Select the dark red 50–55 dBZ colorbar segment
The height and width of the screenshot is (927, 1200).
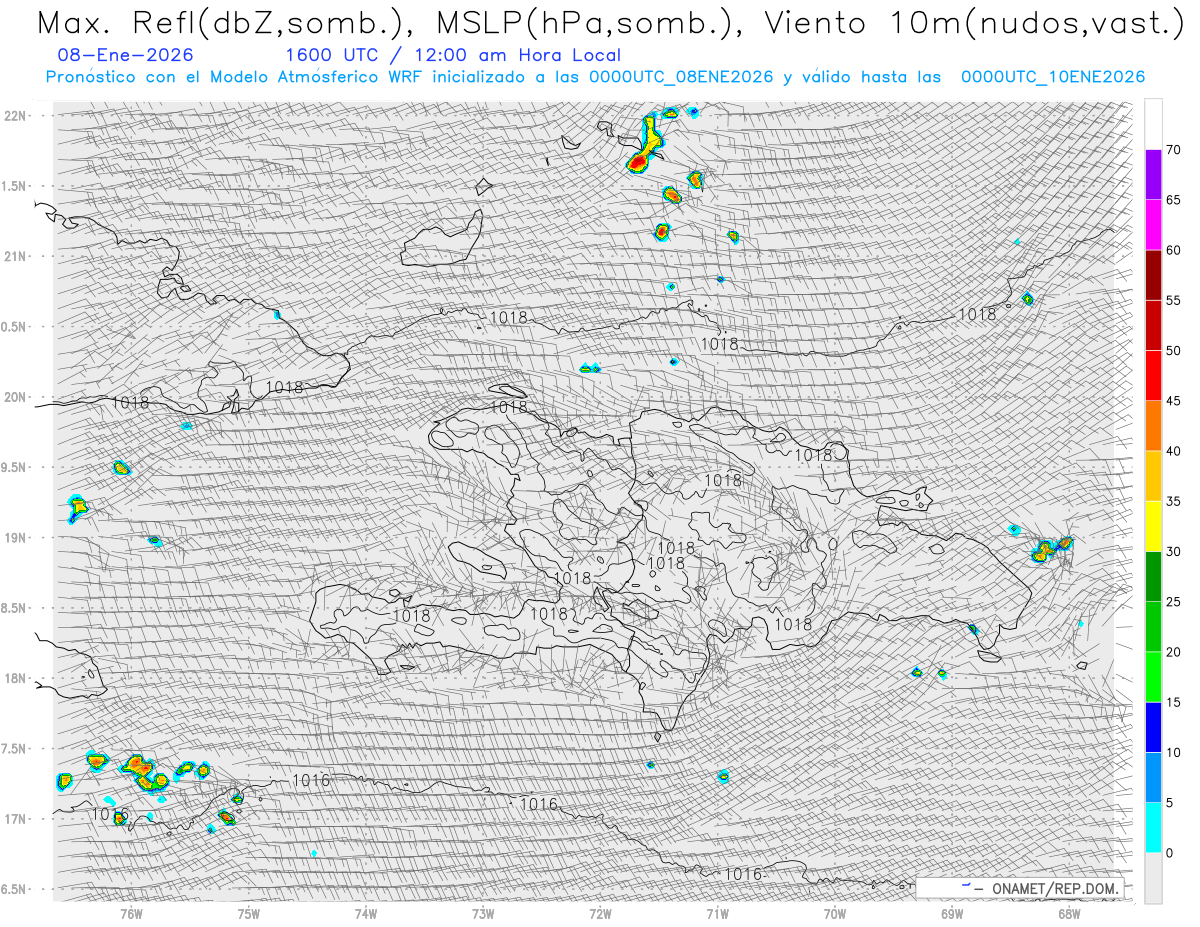[x=1153, y=325]
